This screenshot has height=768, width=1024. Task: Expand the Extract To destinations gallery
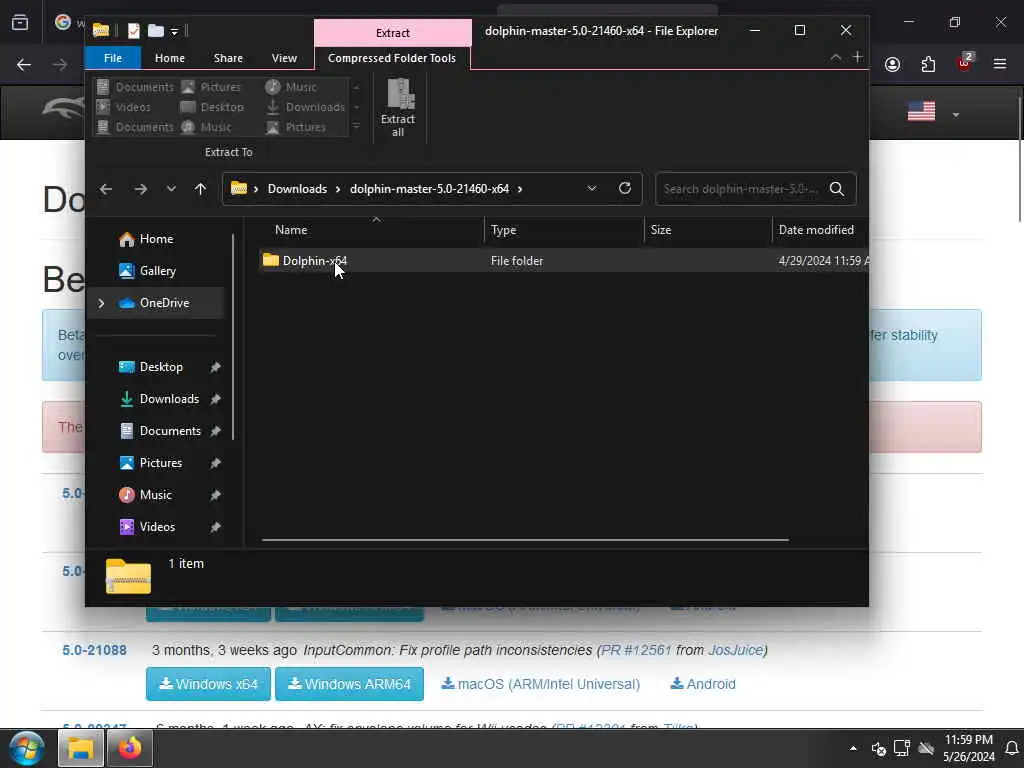click(x=357, y=127)
